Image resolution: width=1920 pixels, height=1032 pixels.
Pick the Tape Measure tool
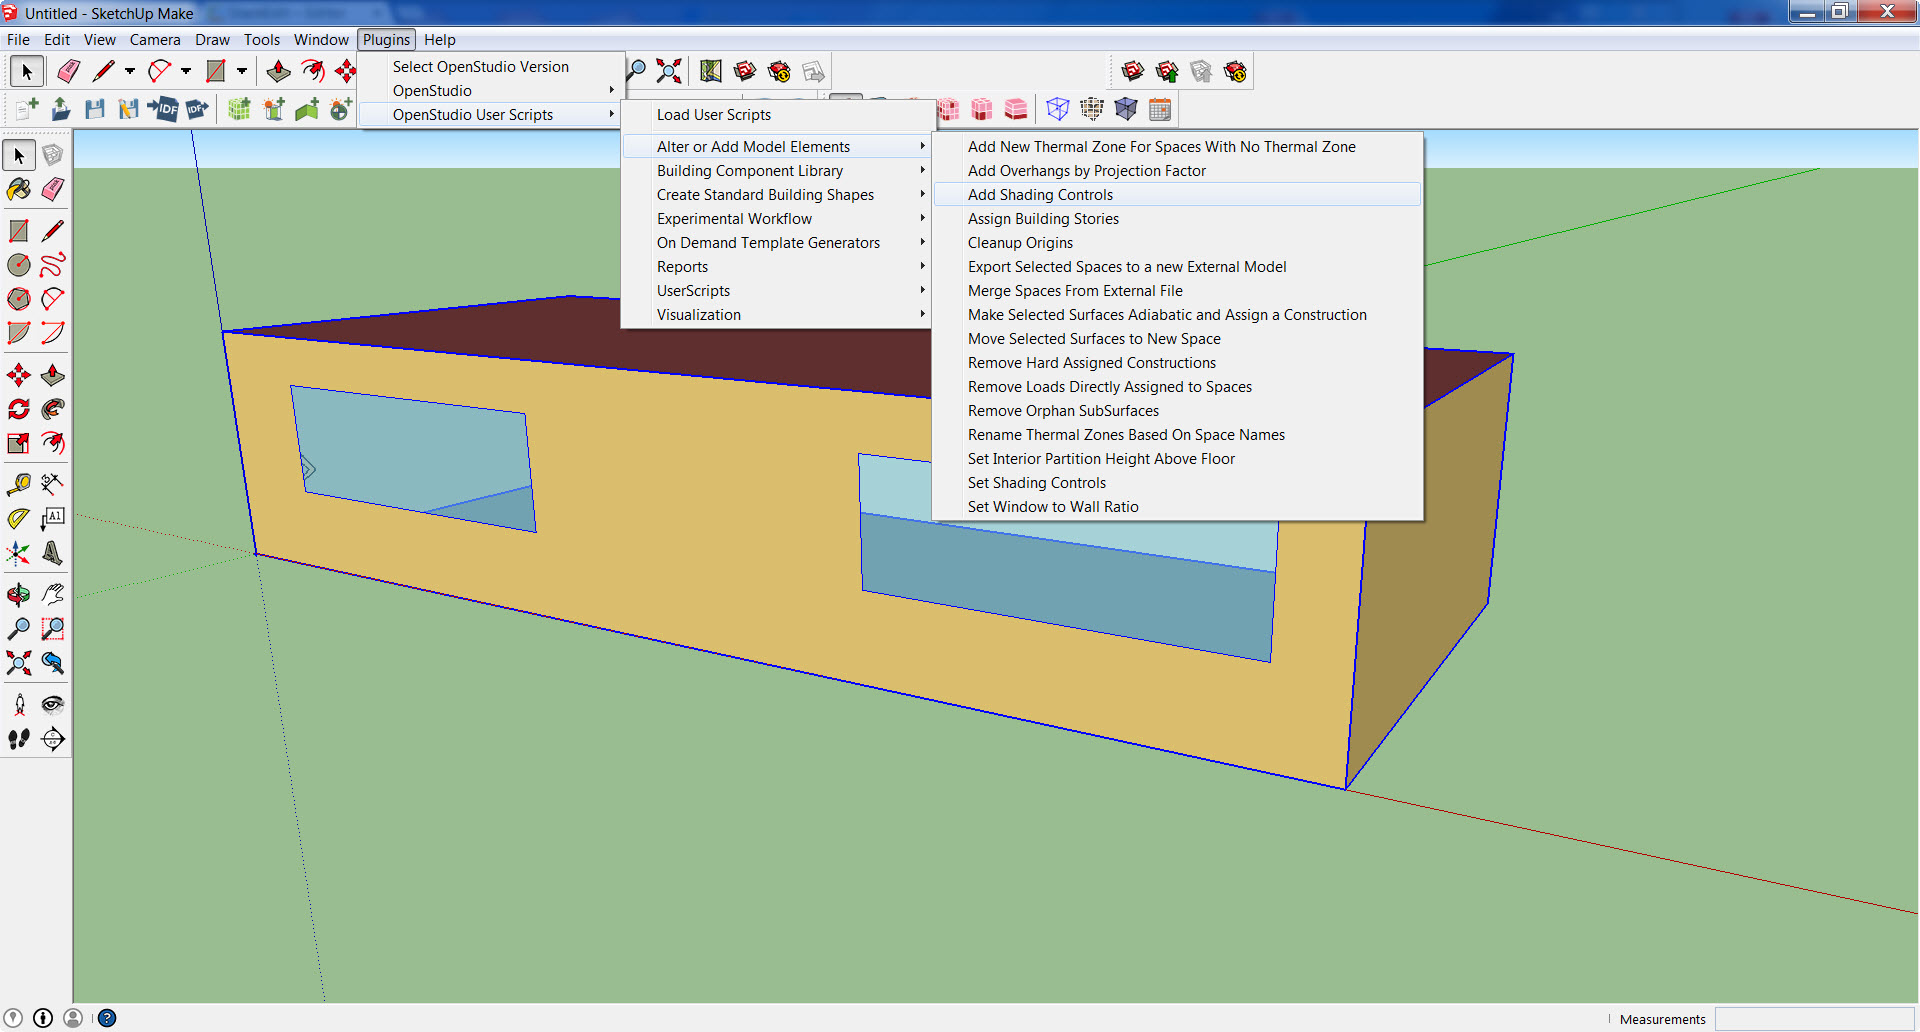pyautogui.click(x=19, y=485)
